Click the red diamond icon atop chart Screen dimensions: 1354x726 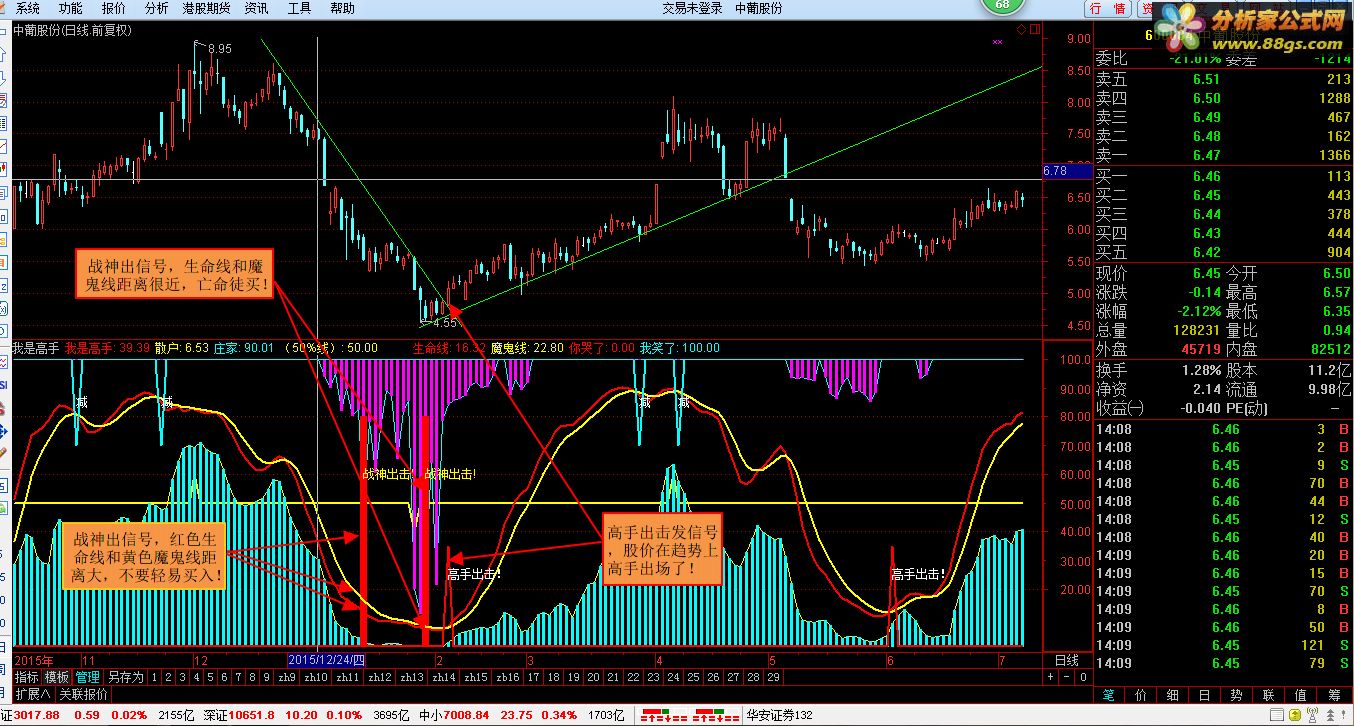click(x=1020, y=30)
